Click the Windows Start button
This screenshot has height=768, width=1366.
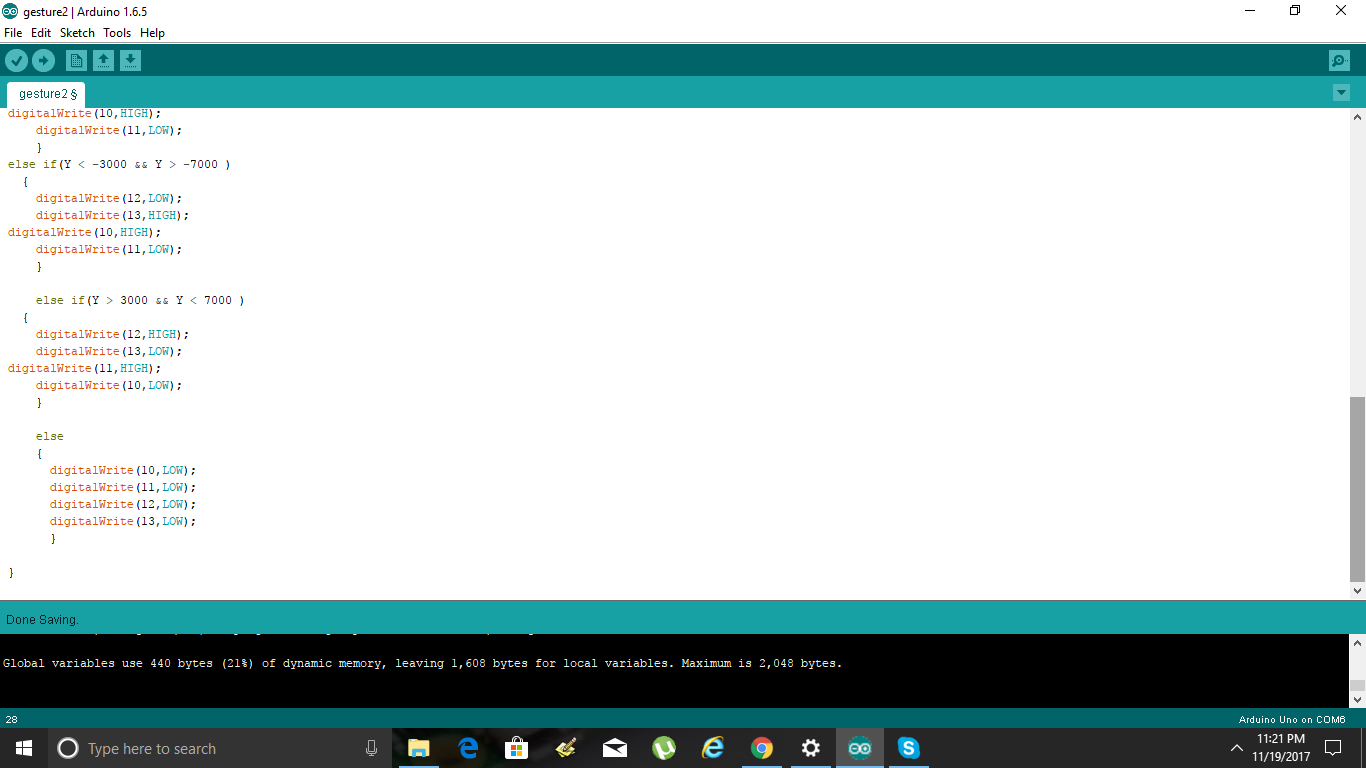tap(21, 747)
